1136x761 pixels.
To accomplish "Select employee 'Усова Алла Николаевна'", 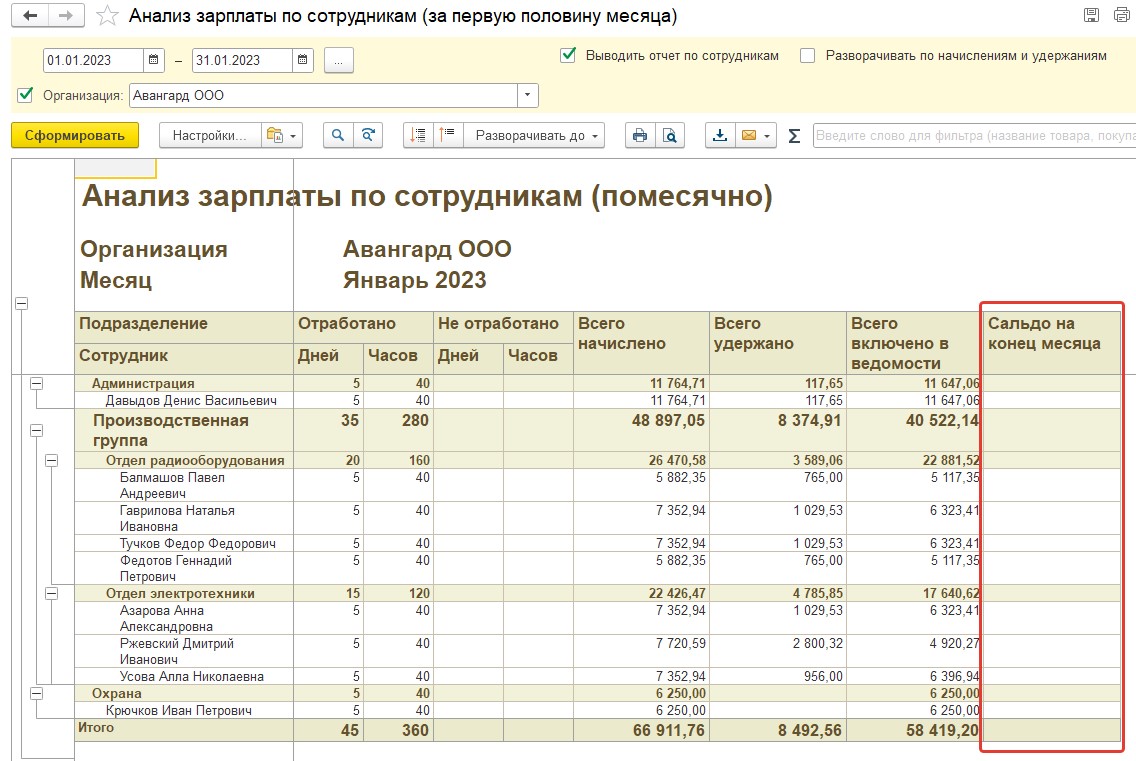I will [192, 677].
